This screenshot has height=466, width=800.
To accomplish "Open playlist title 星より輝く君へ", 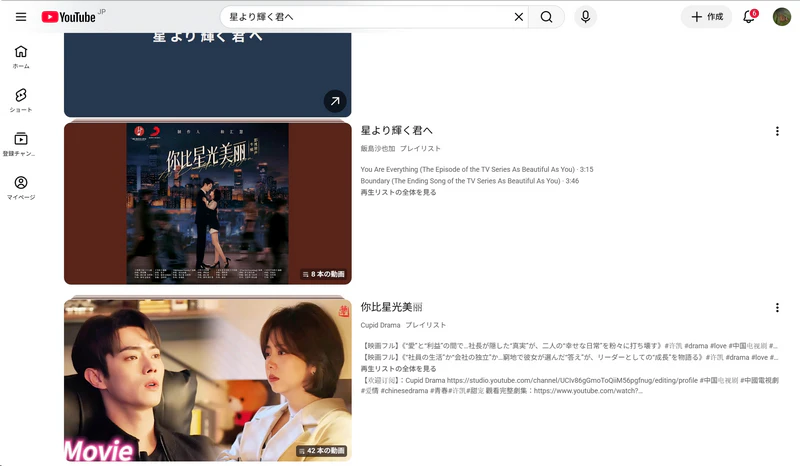I will pos(396,131).
